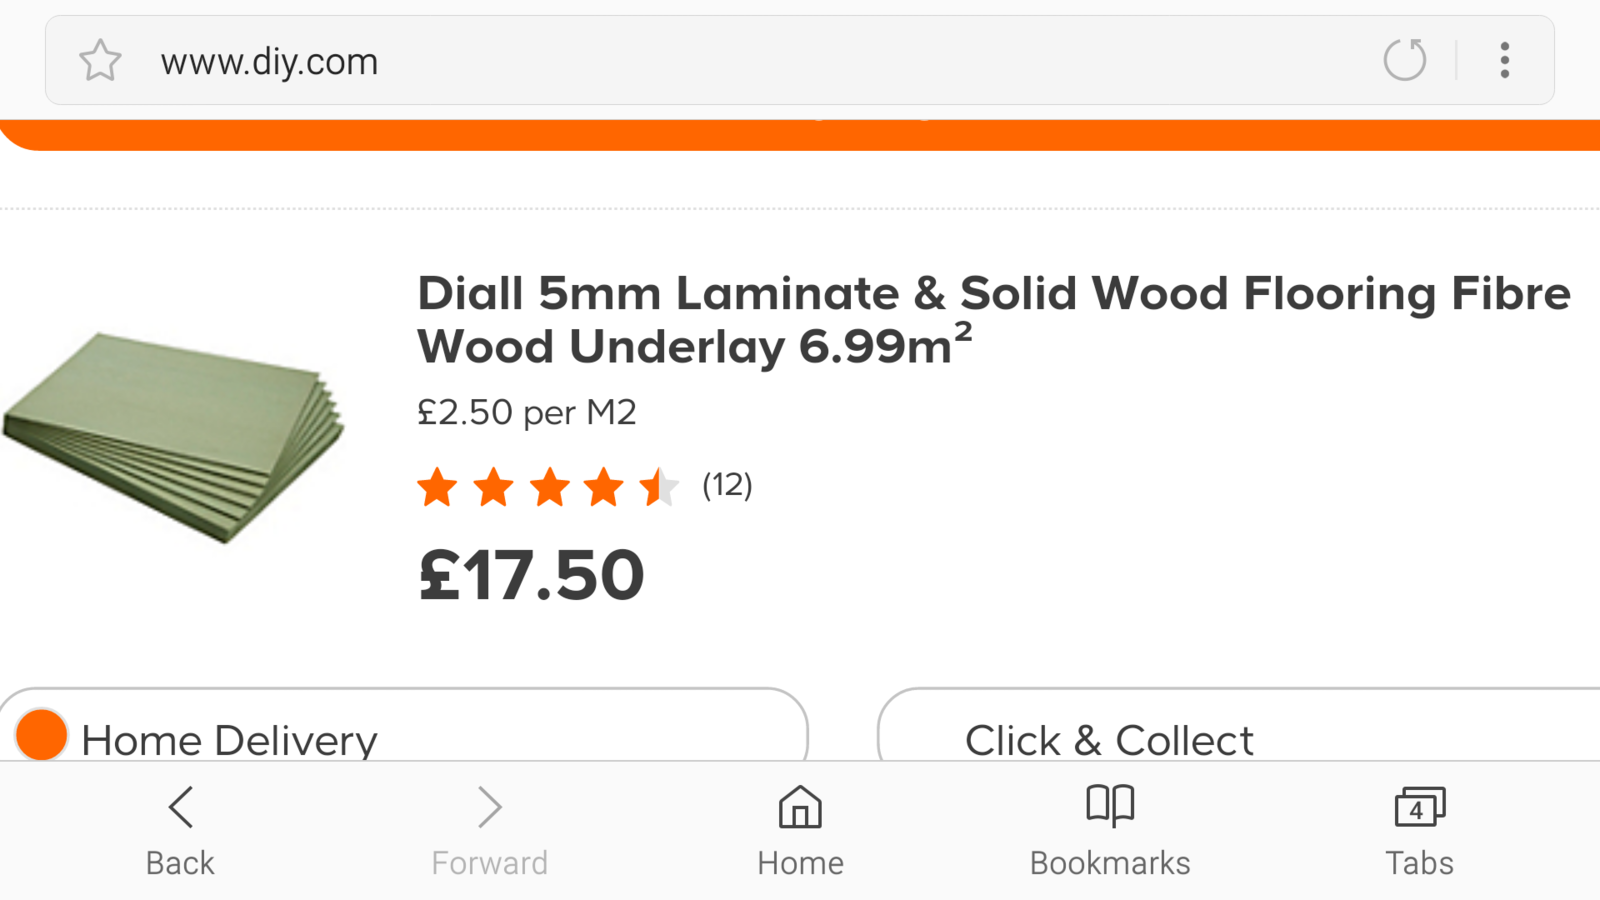The height and width of the screenshot is (900, 1600).
Task: Click the Home Delivery label text
Action: tap(229, 741)
